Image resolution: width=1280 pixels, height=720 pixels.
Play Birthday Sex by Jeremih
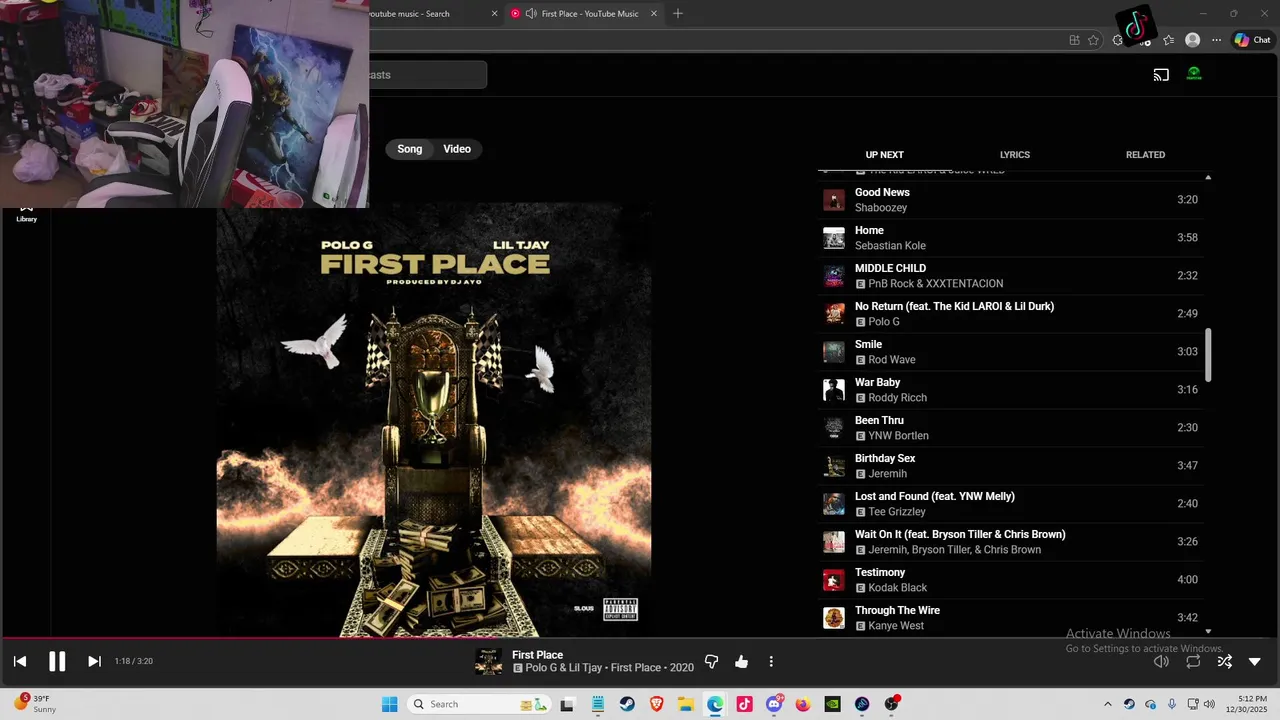(x=1010, y=466)
